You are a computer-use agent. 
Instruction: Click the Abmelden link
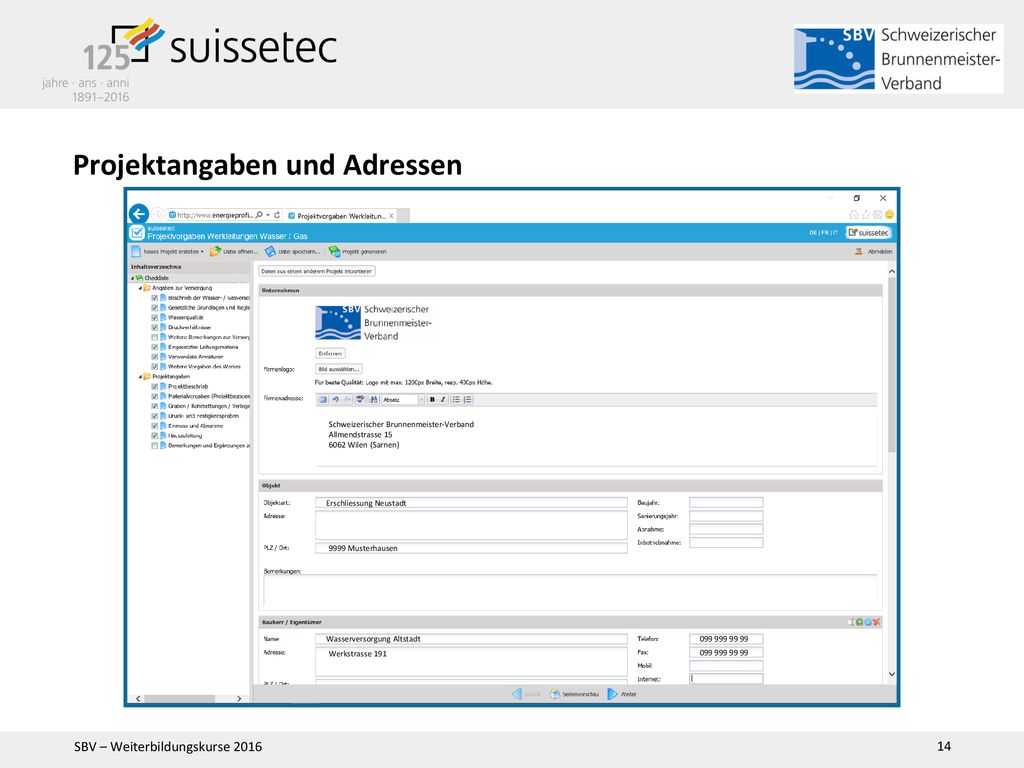[880, 251]
